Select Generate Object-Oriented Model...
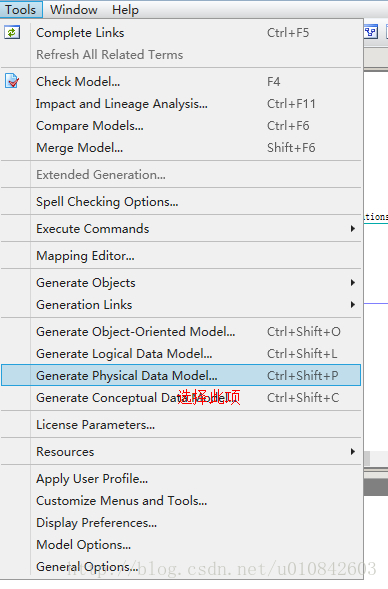 (x=181, y=332)
